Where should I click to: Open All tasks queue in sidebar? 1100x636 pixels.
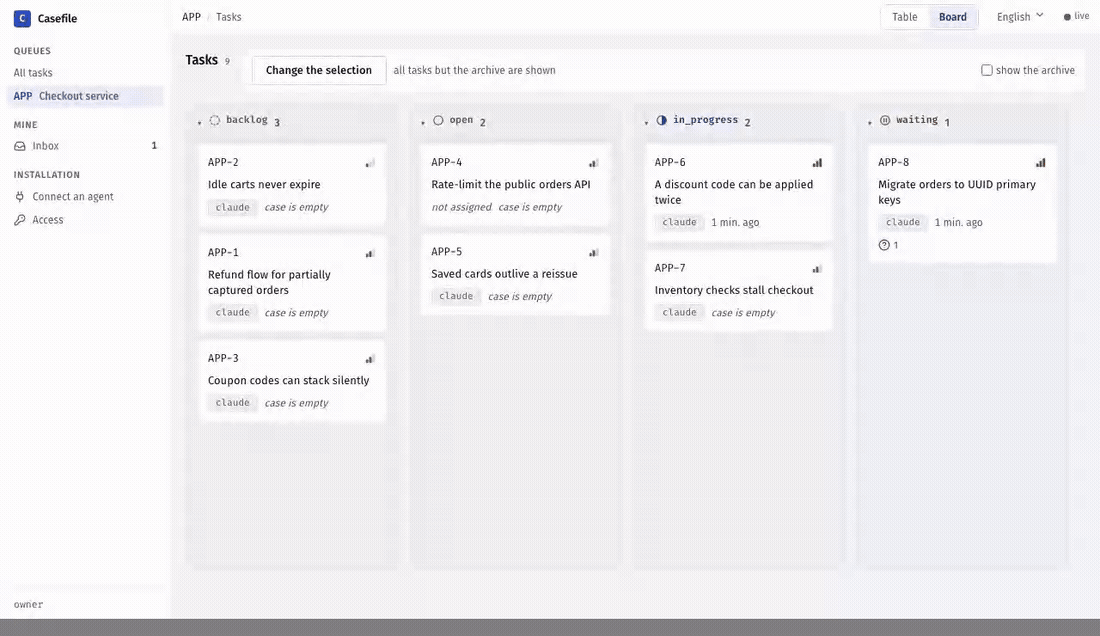85,73
